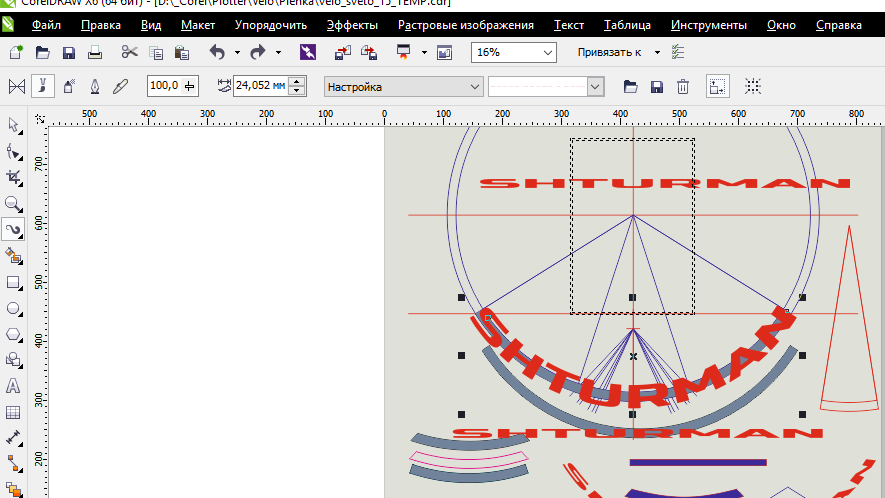Select the Table tool
The height and width of the screenshot is (498, 885).
pyautogui.click(x=13, y=413)
